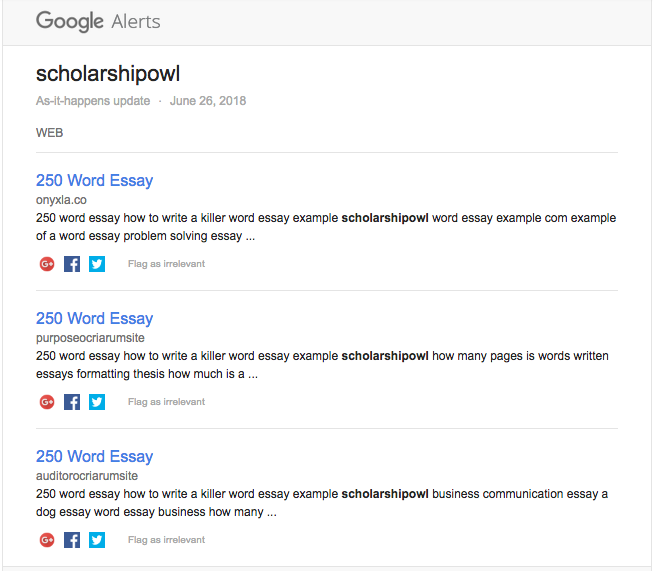Click the June 26, 2018 date
Screen dimensions: 653x571
[x=208, y=101]
